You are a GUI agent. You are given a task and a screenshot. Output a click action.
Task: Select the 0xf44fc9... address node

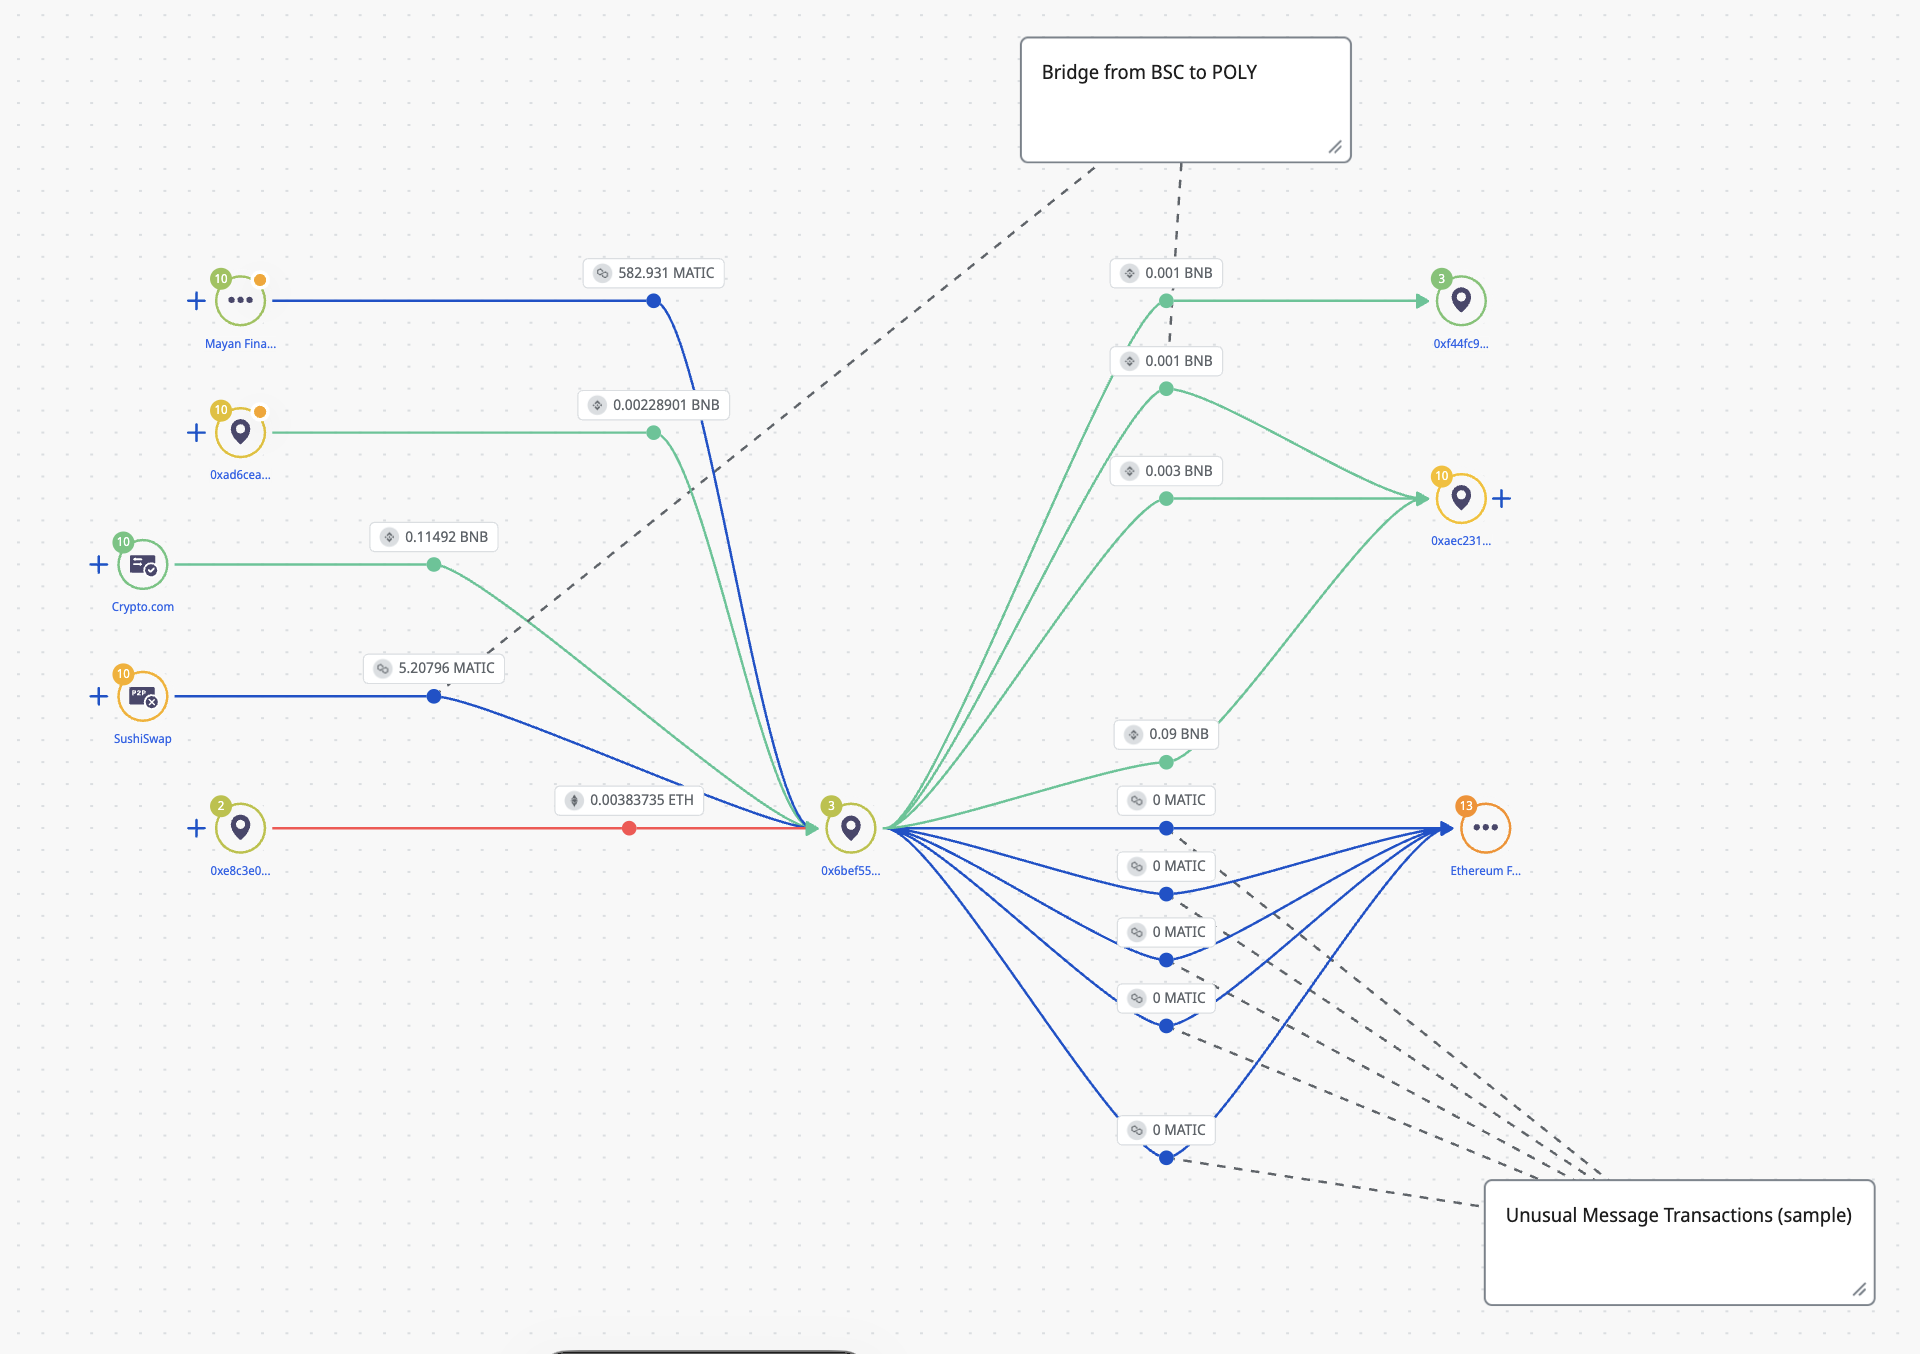1461,300
